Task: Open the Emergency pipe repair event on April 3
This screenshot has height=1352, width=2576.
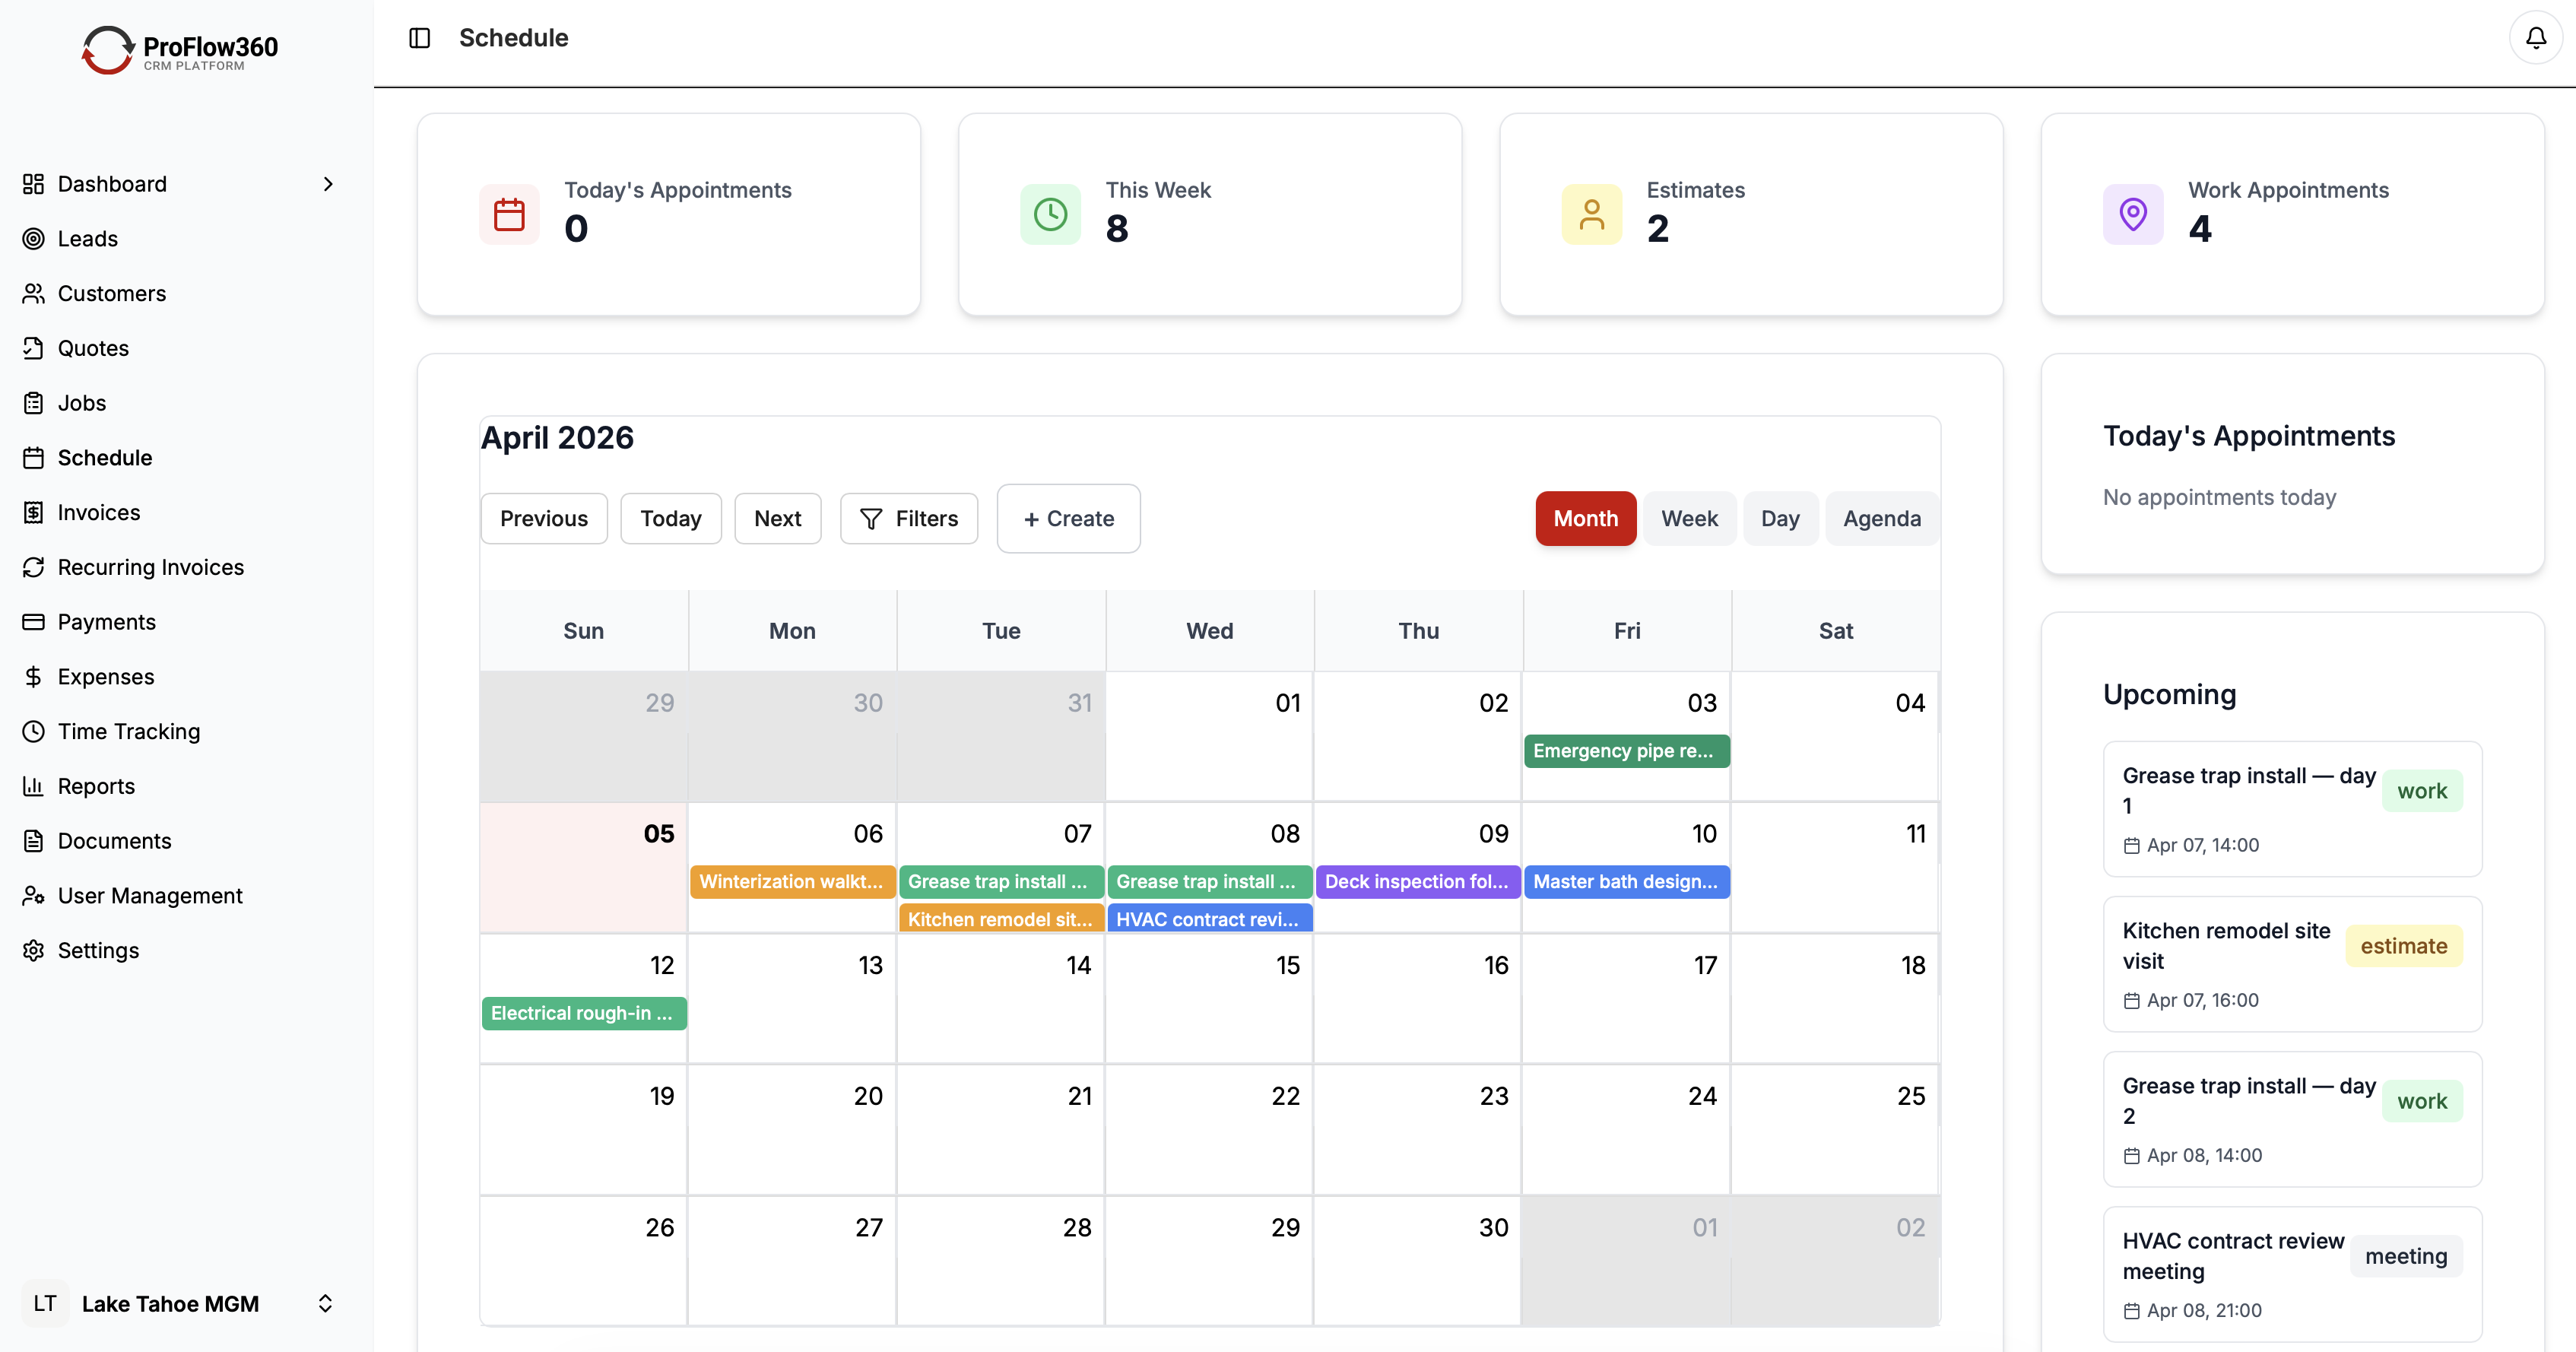Action: 1626,751
